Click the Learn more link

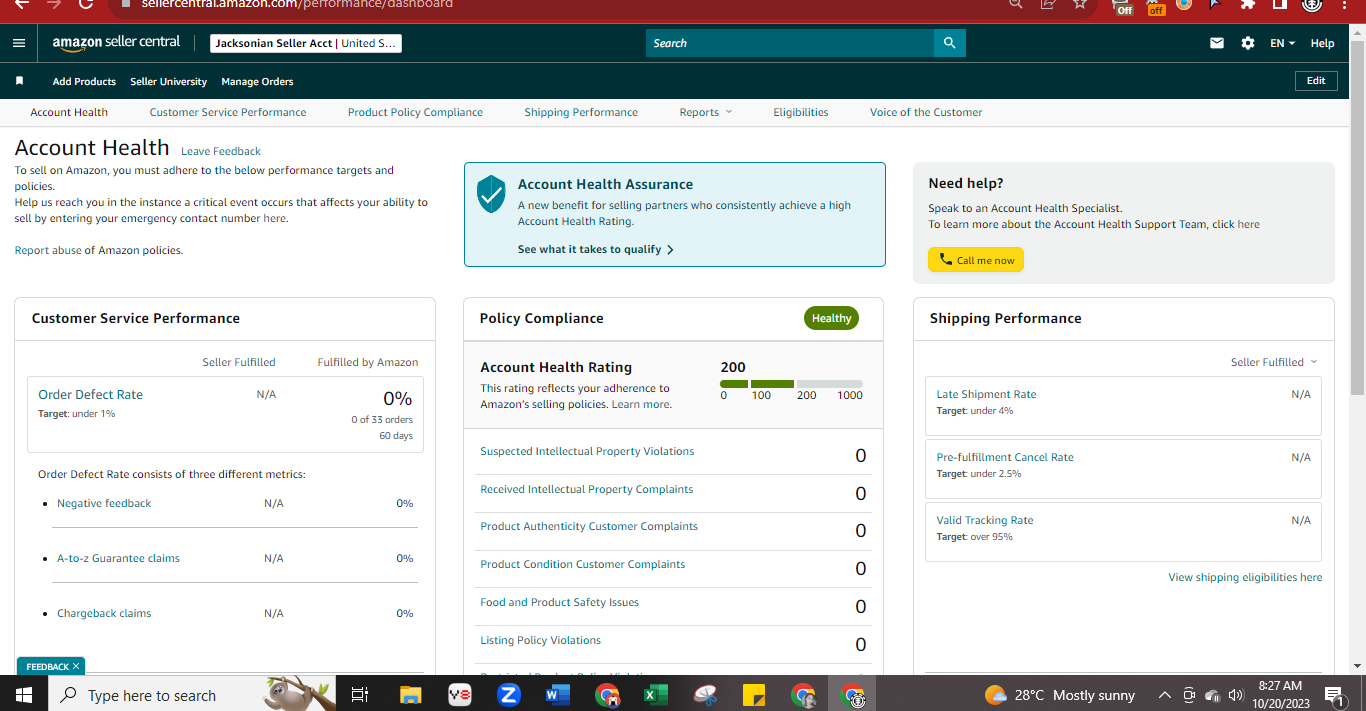coord(641,404)
